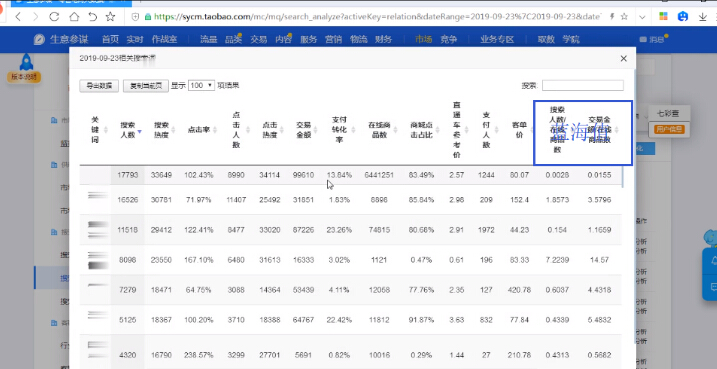Reload page with the refresh icon
Image resolution: width=717 pixels, height=369 pixels.
click(54, 17)
